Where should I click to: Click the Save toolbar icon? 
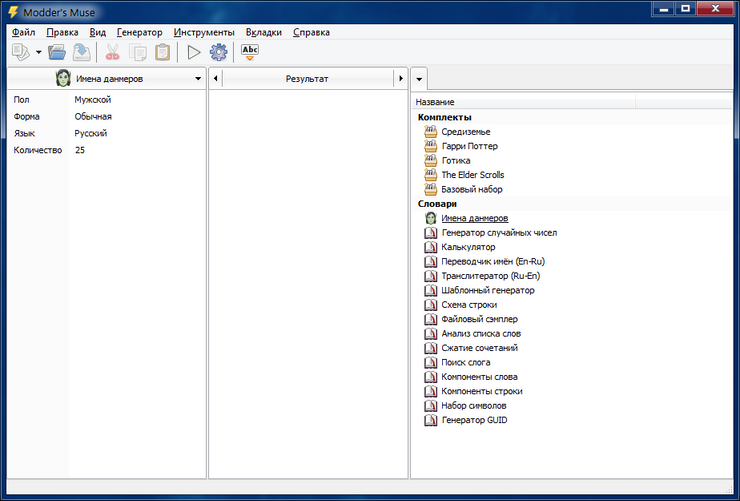click(x=81, y=52)
